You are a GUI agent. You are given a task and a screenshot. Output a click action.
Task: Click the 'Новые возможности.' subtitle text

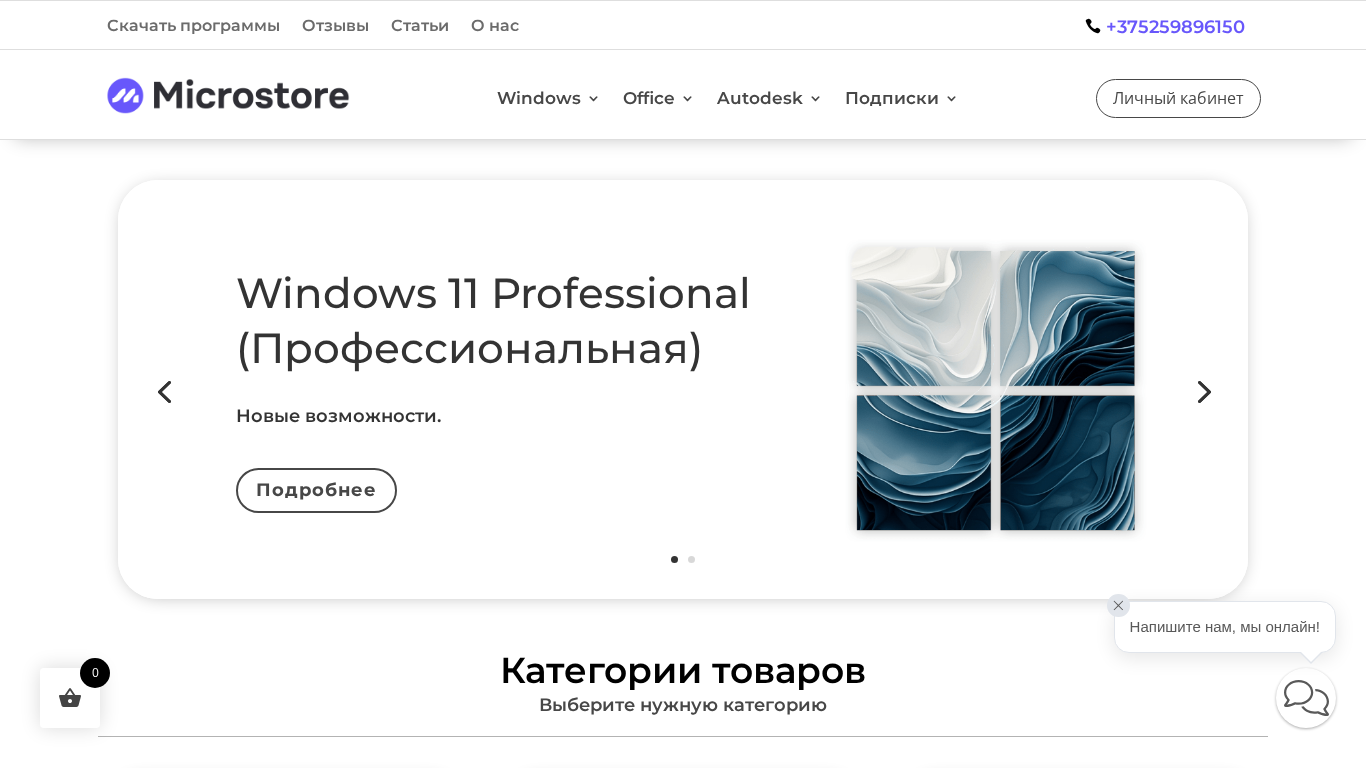click(x=338, y=416)
